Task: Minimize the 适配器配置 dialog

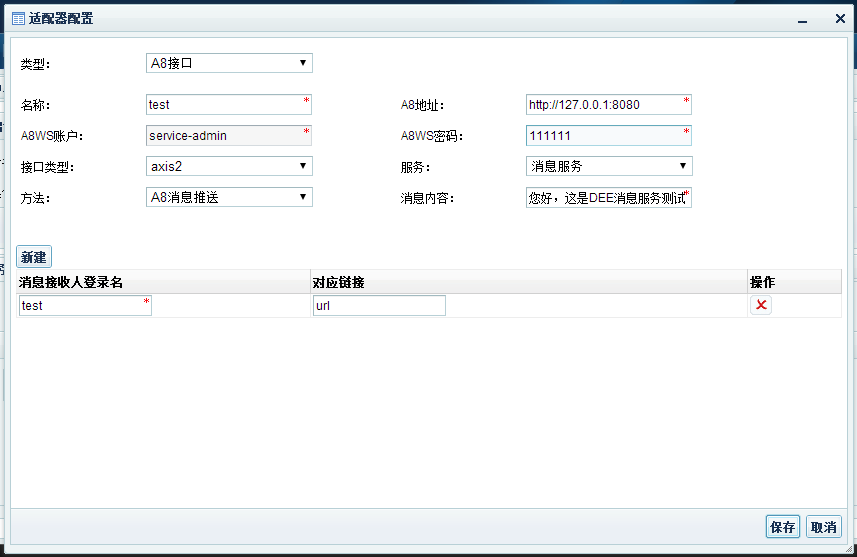Action: click(x=802, y=20)
